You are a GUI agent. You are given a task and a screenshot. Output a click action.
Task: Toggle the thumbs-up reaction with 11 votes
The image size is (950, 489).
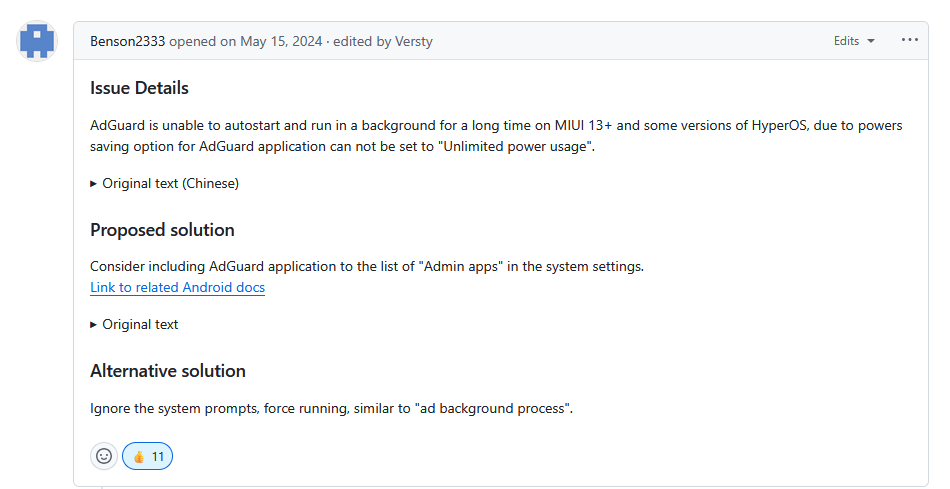pos(147,456)
